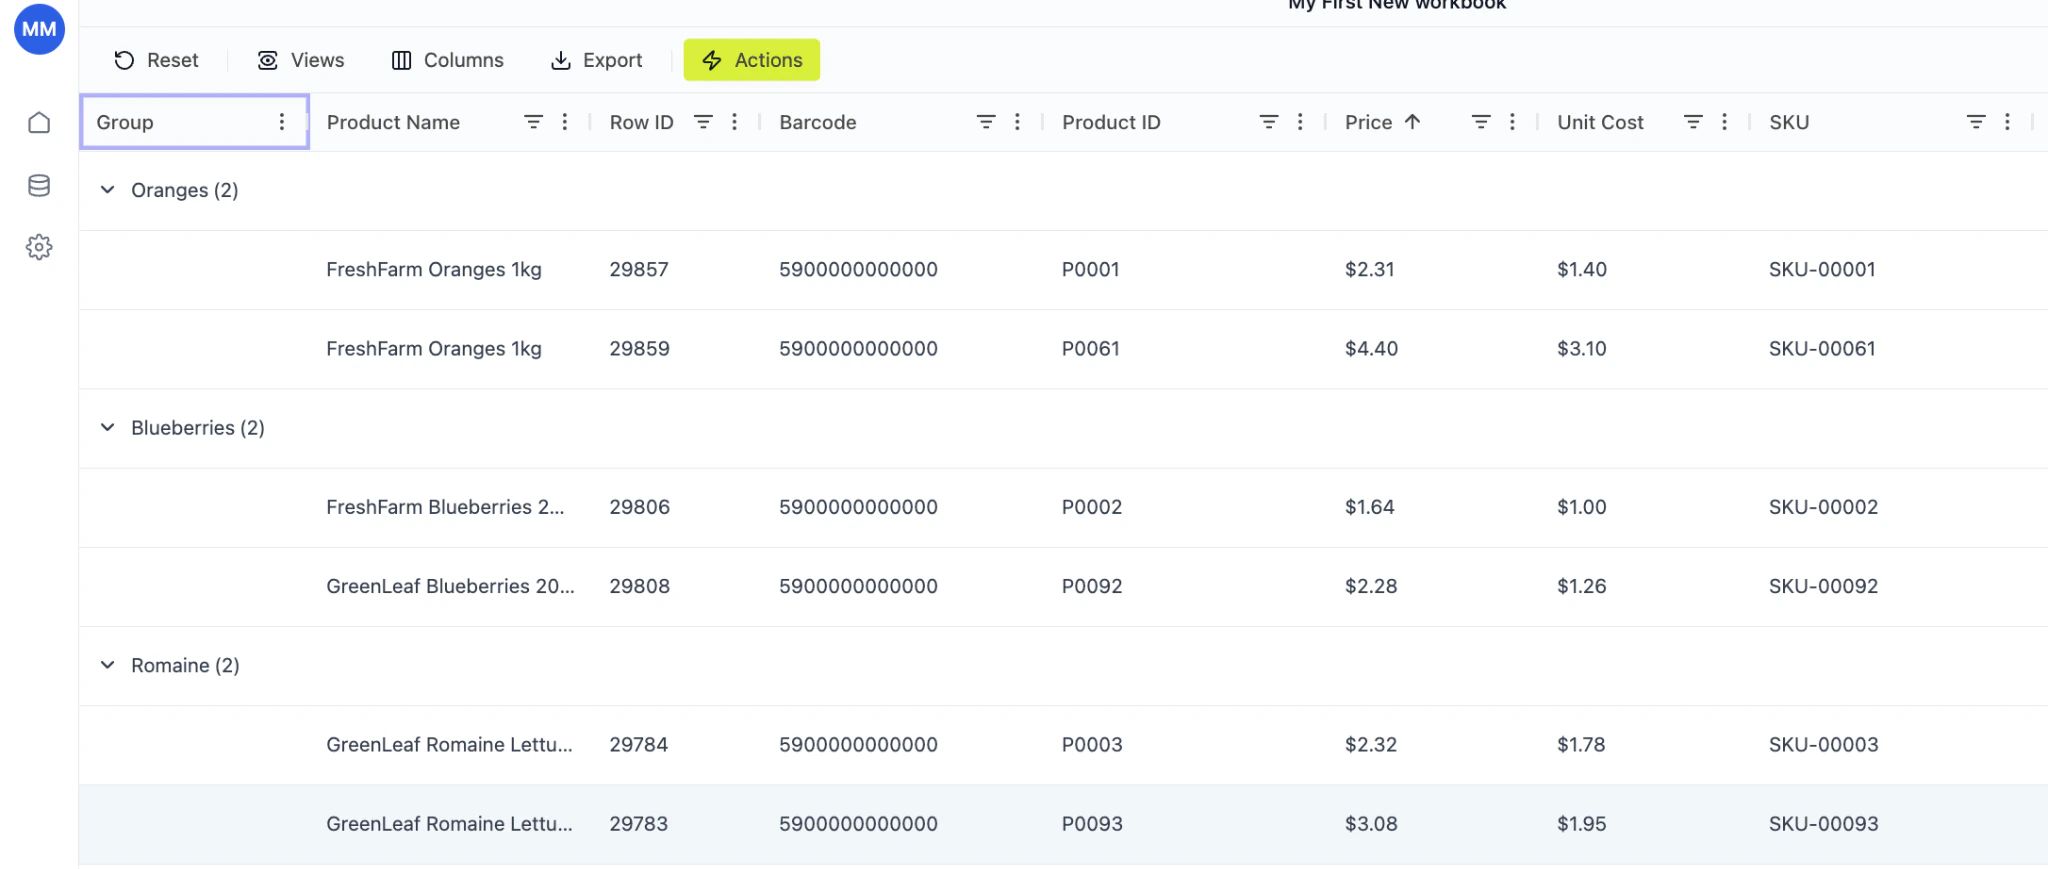The width and height of the screenshot is (2048, 869).
Task: Select Product ID cell P0001
Action: click(x=1091, y=270)
